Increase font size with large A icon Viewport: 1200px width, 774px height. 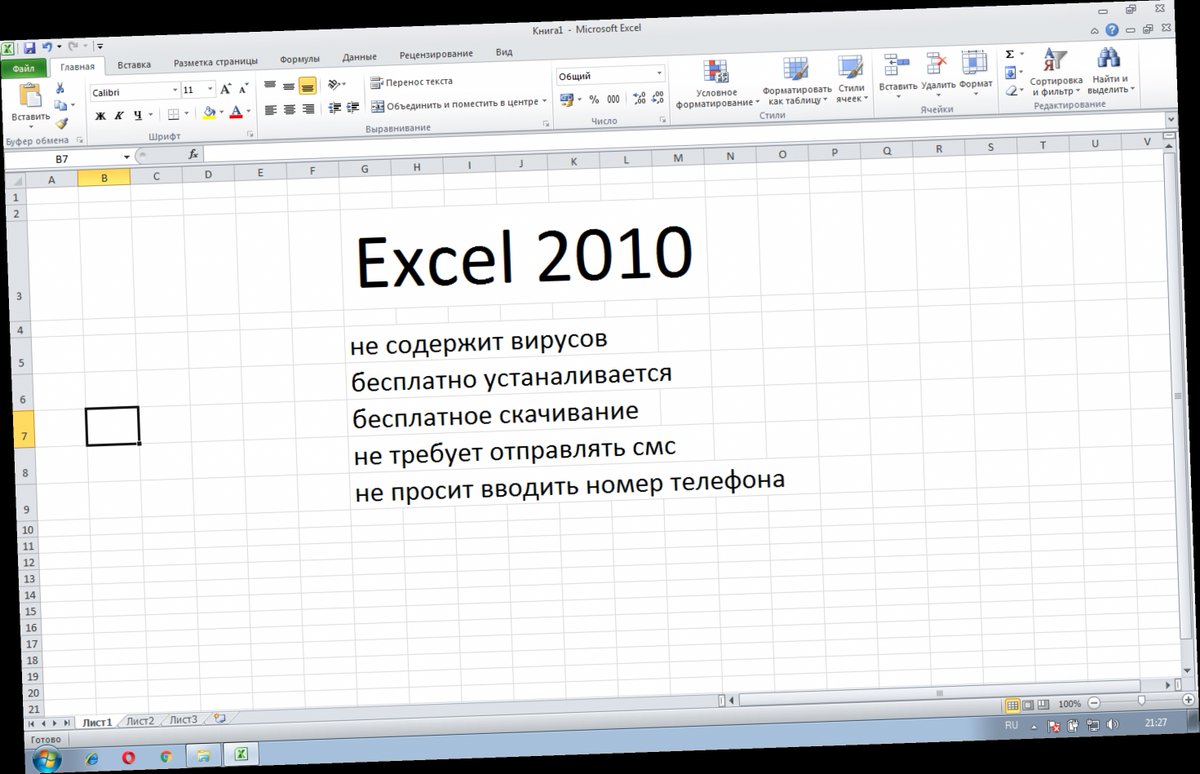[226, 89]
